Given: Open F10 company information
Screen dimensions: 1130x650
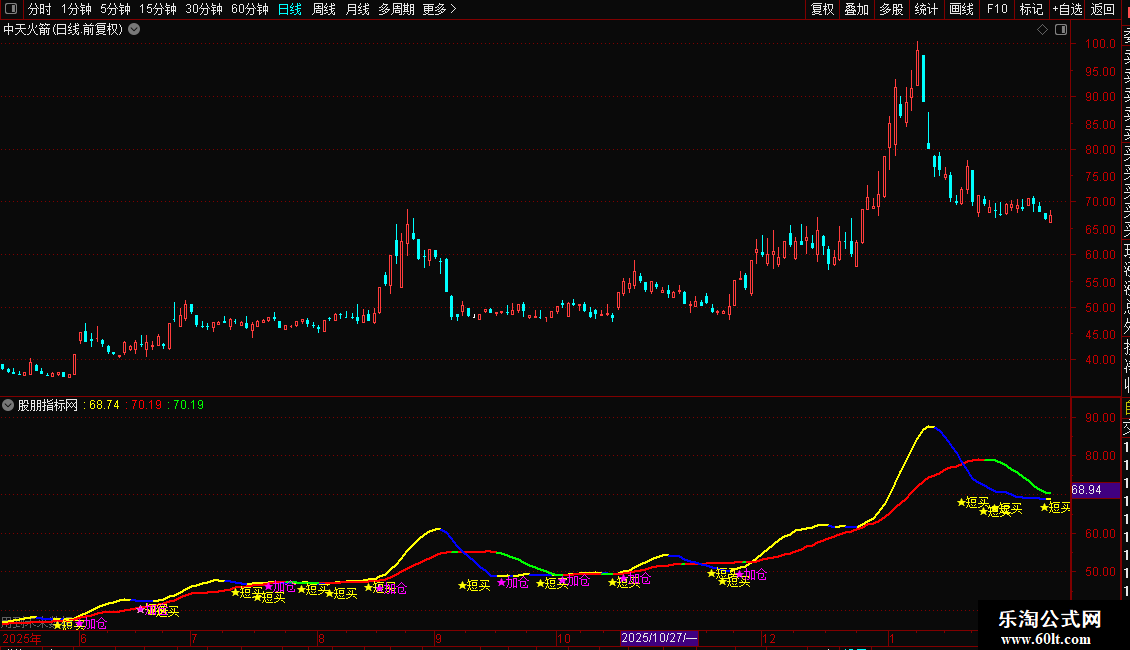Looking at the screenshot, I should coord(997,9).
